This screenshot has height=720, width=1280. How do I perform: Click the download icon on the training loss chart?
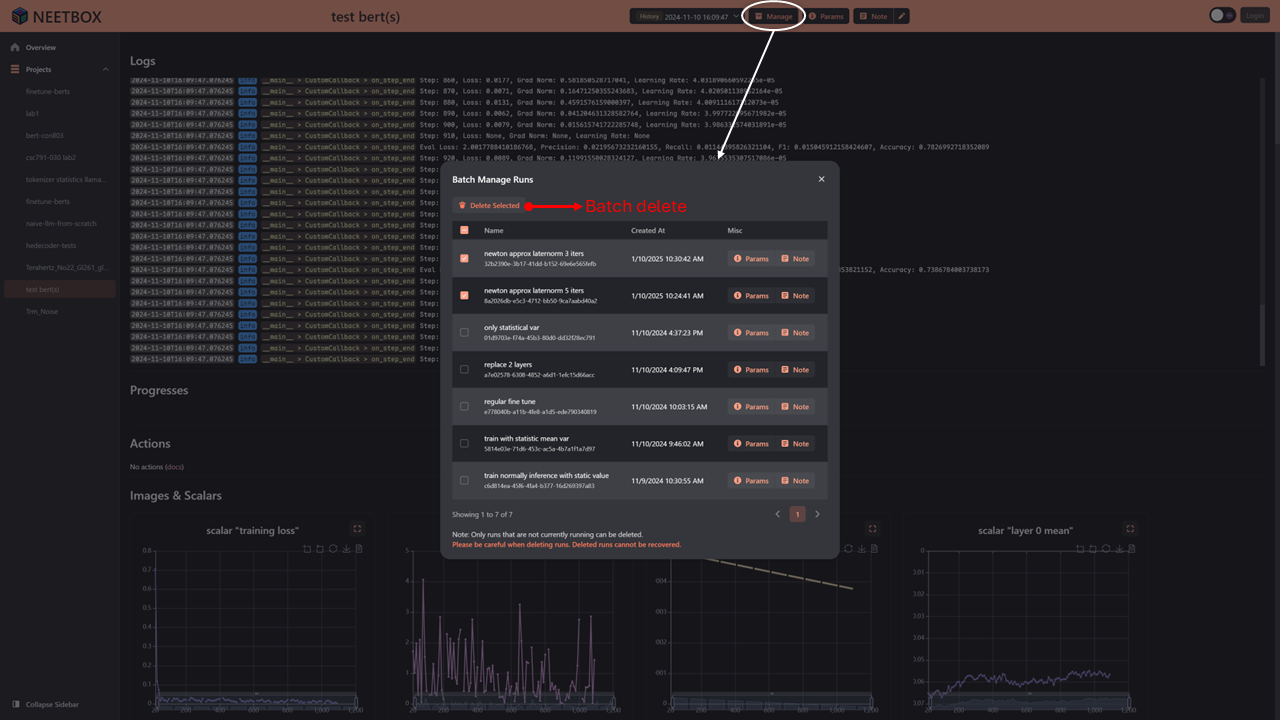point(347,548)
